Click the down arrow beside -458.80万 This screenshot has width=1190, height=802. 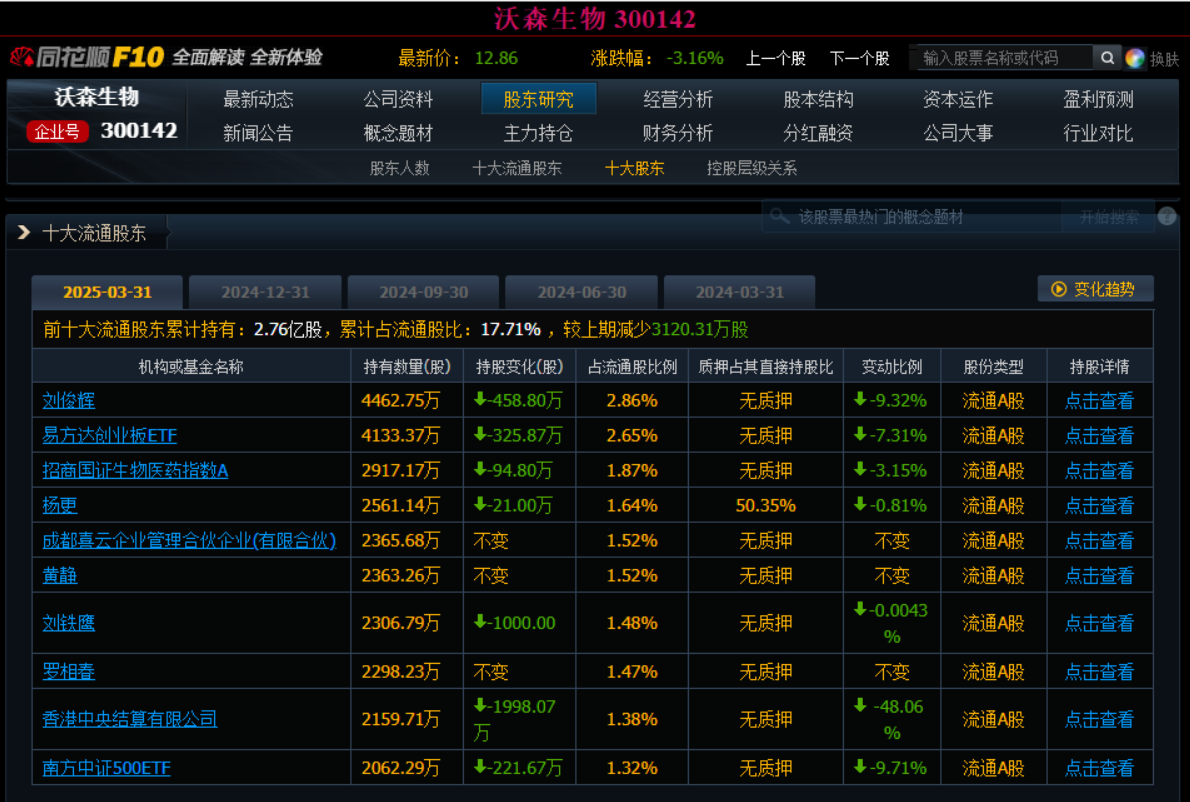[x=480, y=398]
